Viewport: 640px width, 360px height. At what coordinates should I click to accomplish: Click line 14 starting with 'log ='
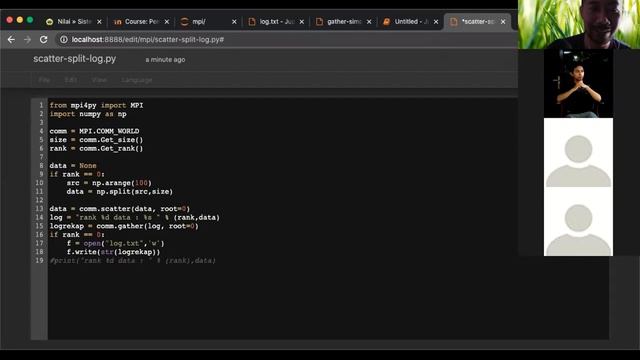(135, 218)
